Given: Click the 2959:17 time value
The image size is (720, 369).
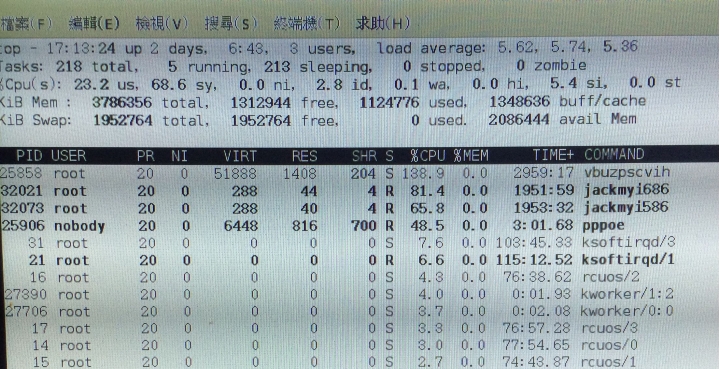Looking at the screenshot, I should click(544, 173).
